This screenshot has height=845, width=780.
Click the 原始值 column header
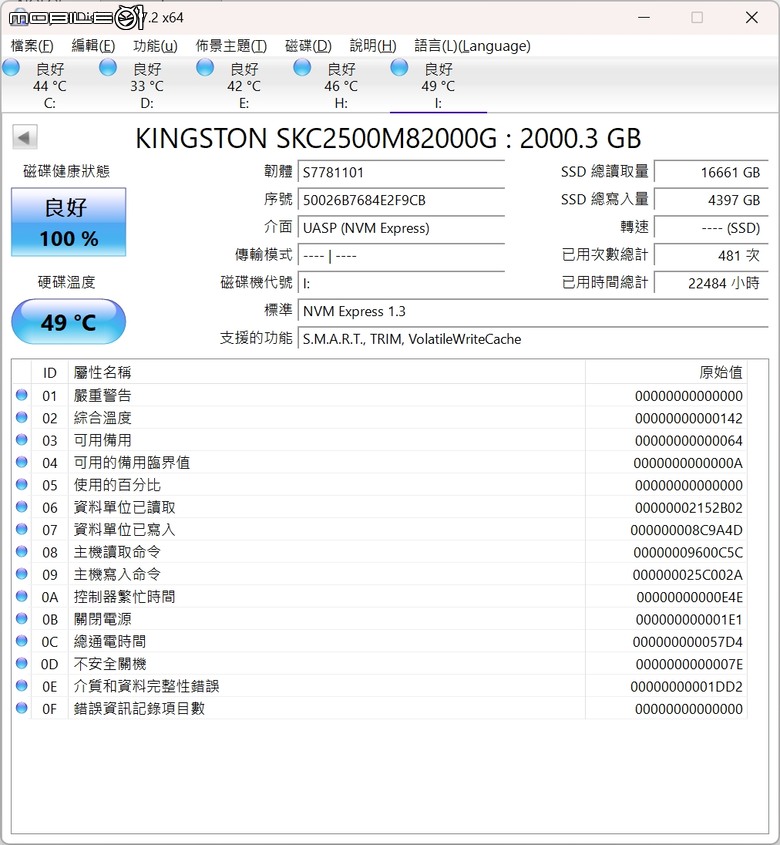pos(666,372)
